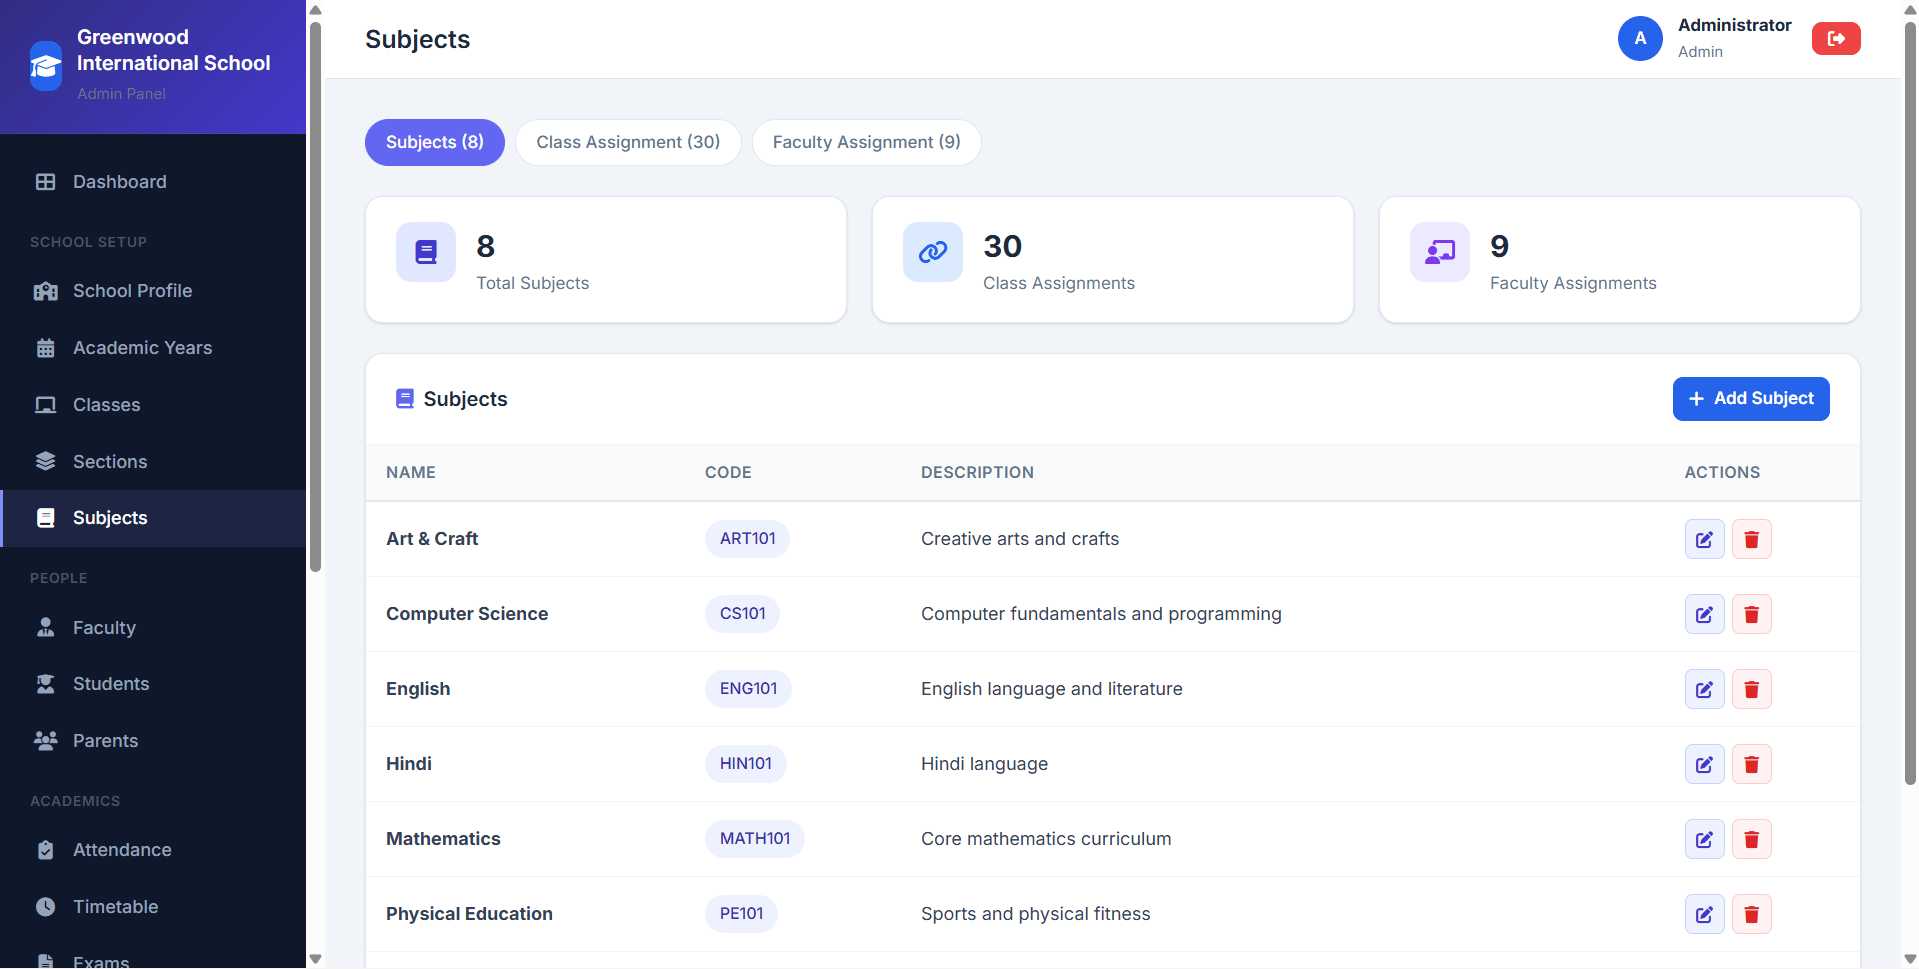
Task: Edit the Mathematics subject row
Action: click(x=1704, y=839)
